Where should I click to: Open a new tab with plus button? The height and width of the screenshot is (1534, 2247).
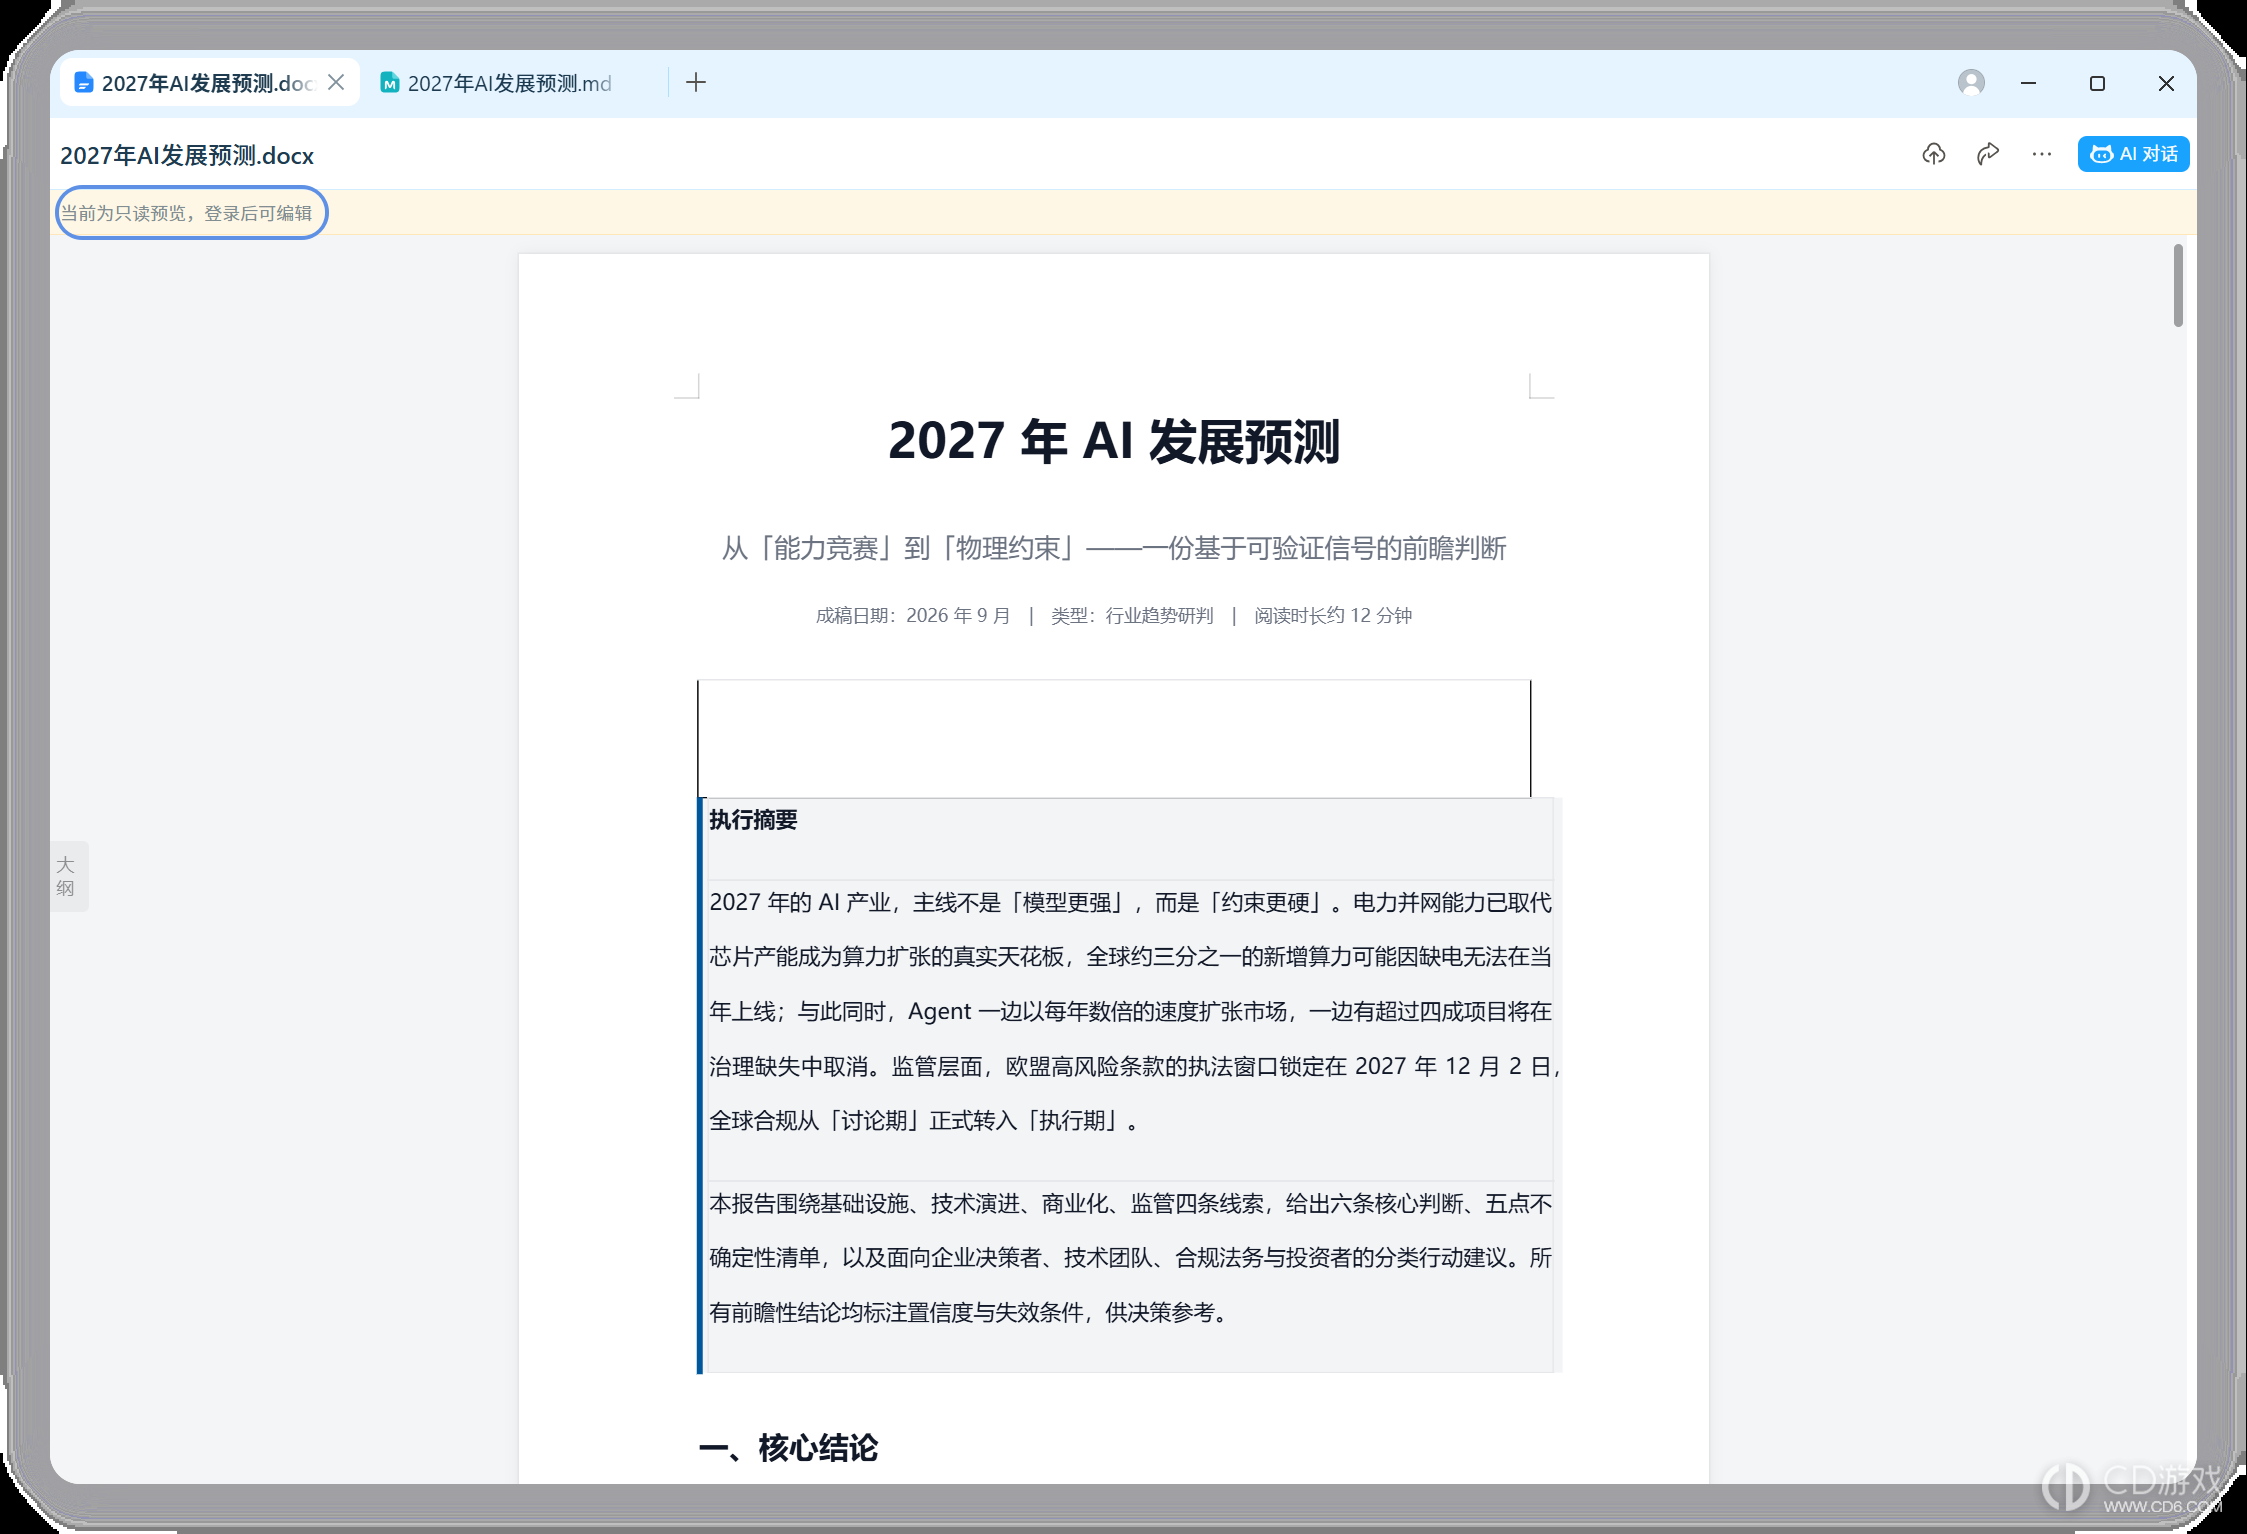tap(696, 83)
